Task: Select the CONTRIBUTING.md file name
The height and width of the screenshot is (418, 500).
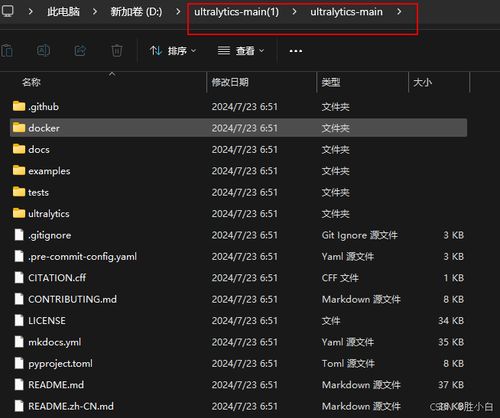Action: click(x=72, y=299)
